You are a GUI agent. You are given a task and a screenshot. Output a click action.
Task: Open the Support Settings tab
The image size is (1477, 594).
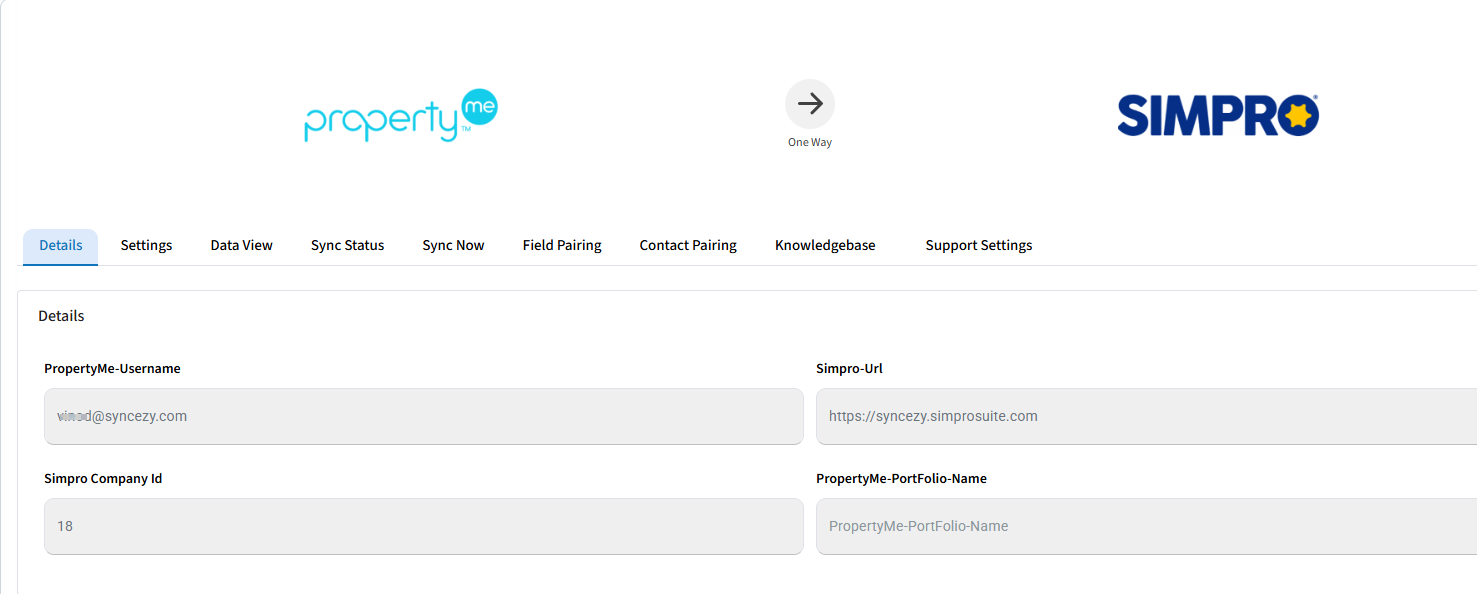(x=978, y=246)
